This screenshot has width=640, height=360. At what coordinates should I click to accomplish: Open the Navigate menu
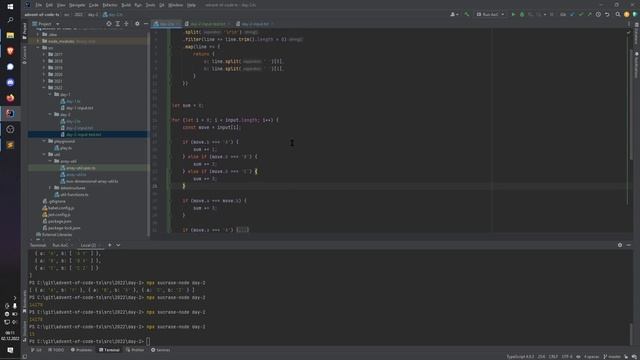tap(77, 5)
